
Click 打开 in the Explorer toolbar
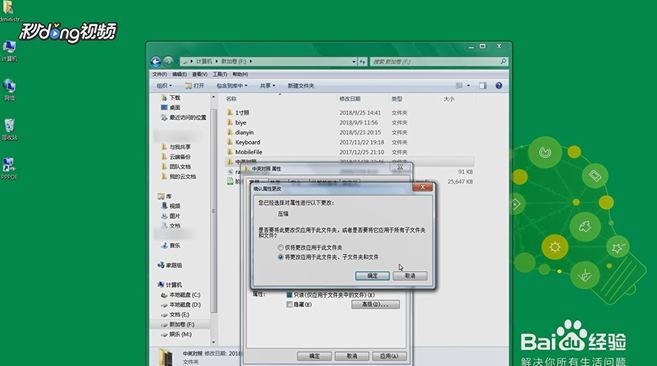195,86
